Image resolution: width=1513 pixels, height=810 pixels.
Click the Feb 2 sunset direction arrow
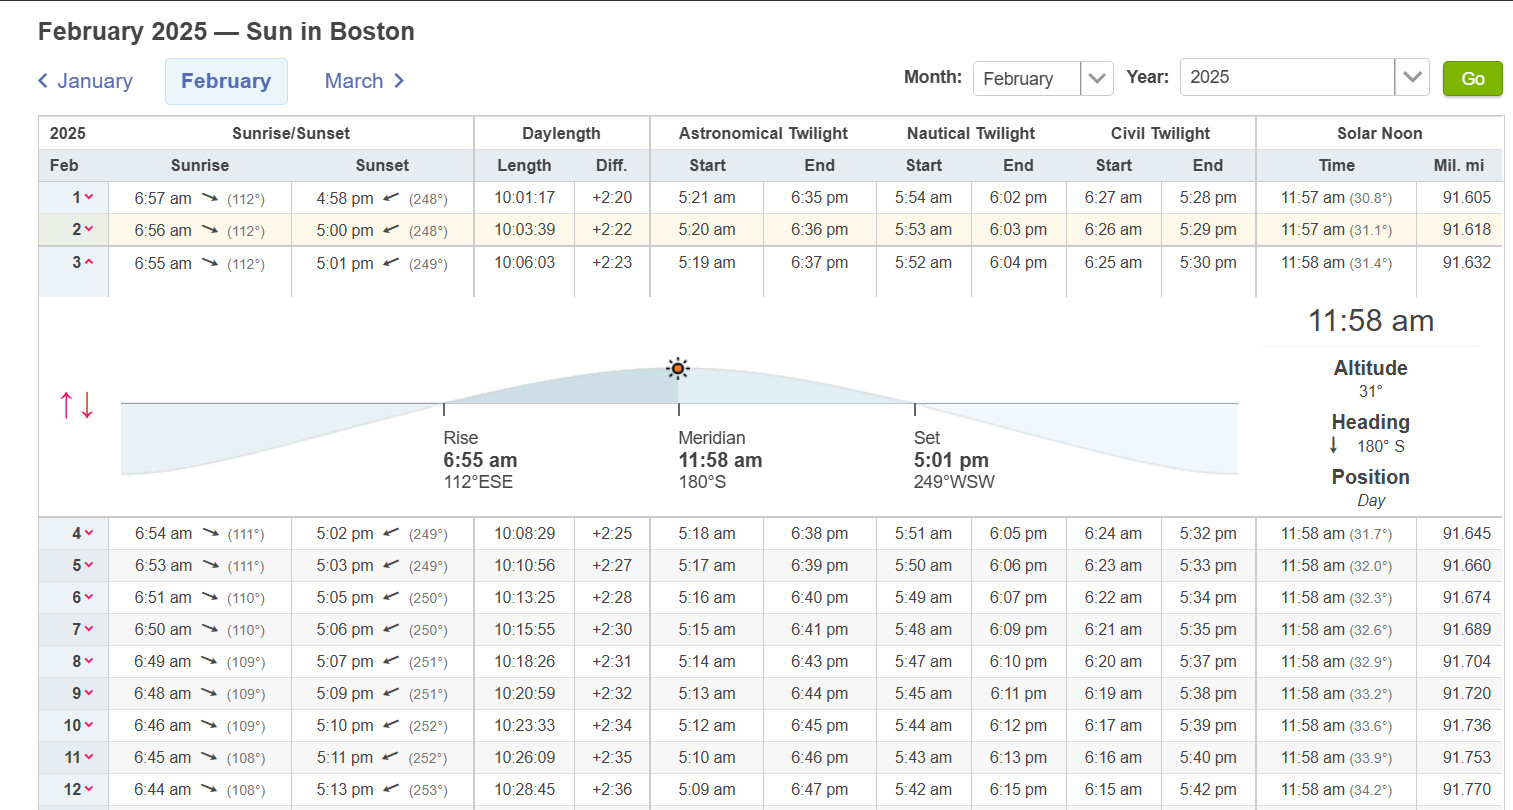(x=391, y=230)
